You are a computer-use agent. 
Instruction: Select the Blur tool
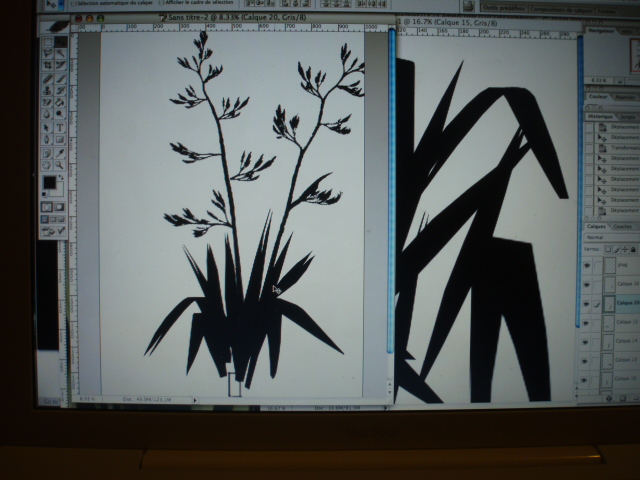tap(47, 114)
